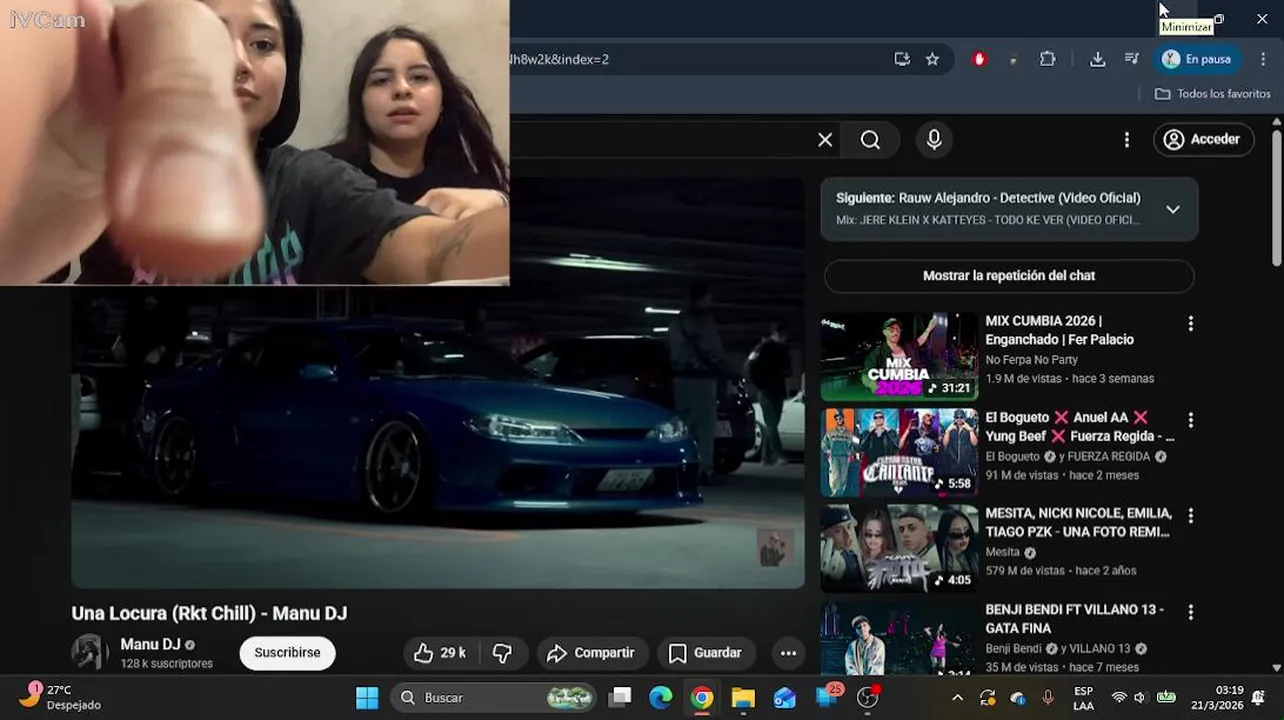This screenshot has width=1284, height=720.
Task: Click the microphone in use tray icon
Action: tap(1047, 698)
